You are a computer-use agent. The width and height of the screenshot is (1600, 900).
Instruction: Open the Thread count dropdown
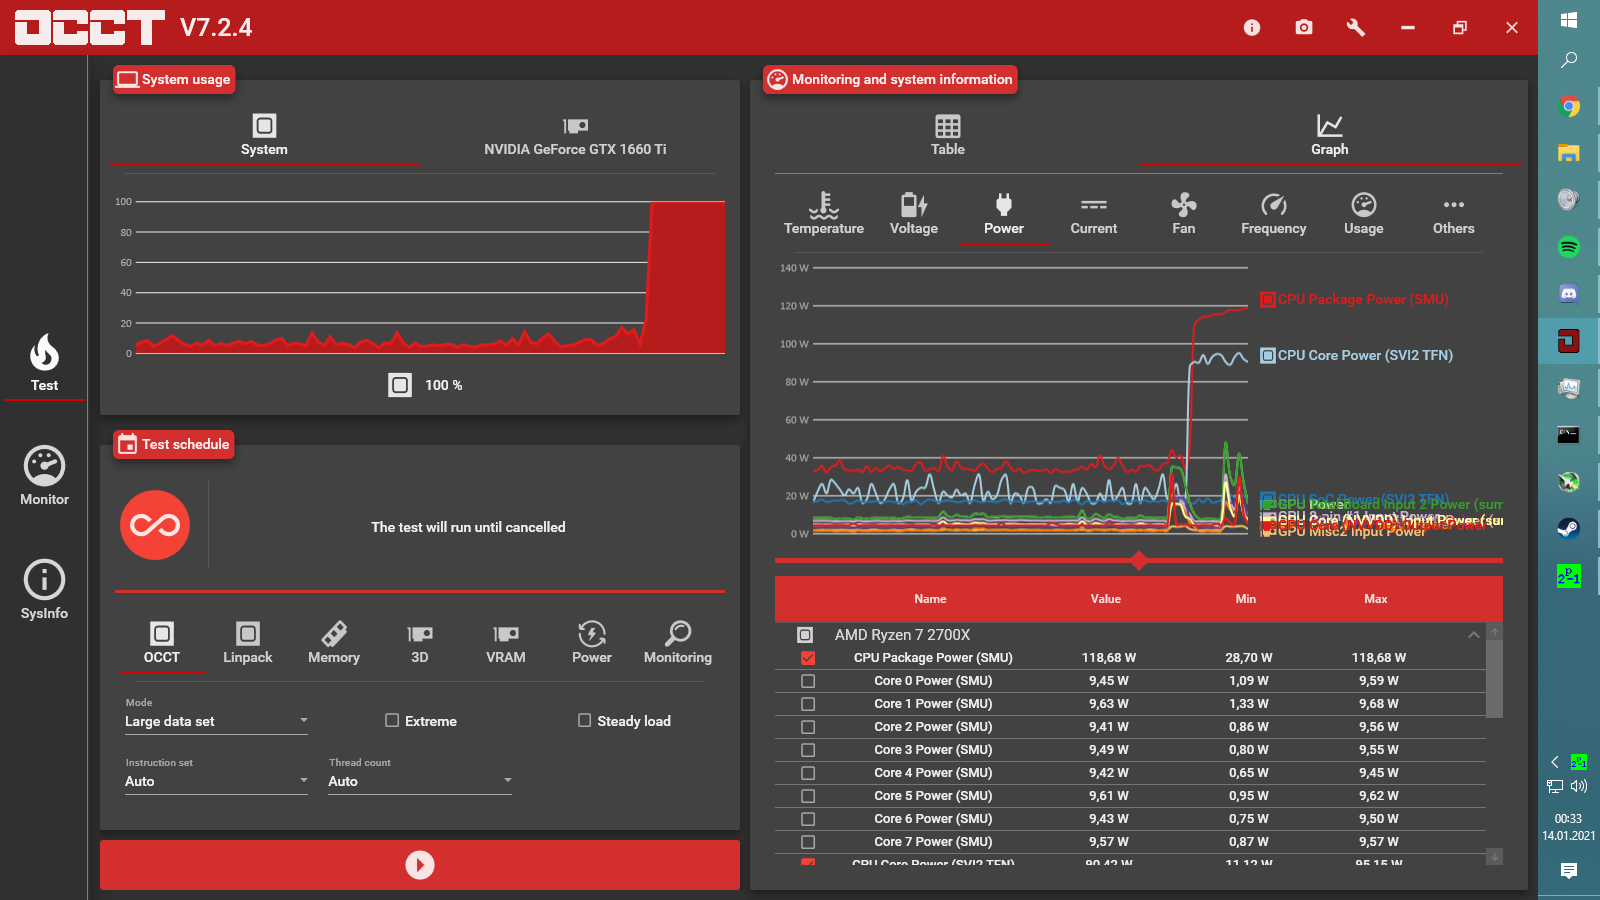420,781
